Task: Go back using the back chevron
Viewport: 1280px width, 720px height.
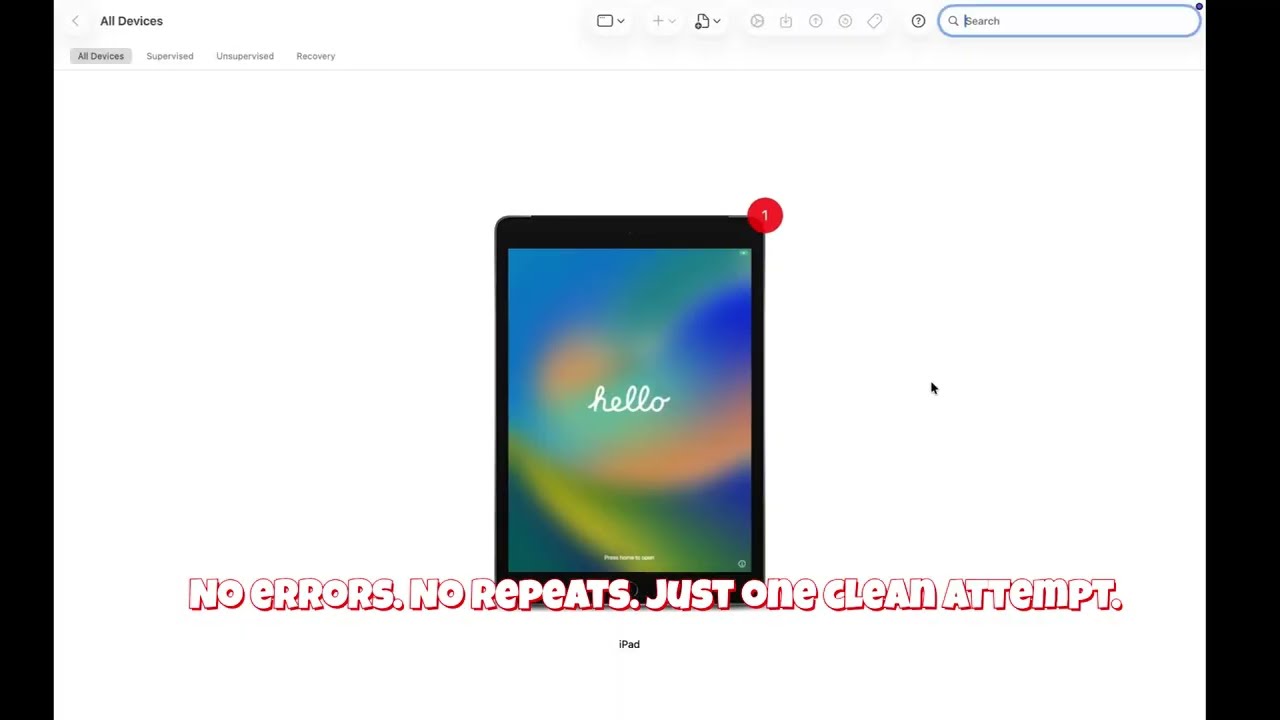Action: [x=75, y=21]
